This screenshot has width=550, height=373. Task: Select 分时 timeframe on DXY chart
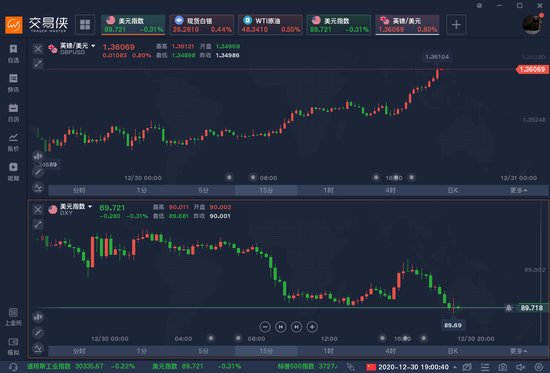click(79, 351)
